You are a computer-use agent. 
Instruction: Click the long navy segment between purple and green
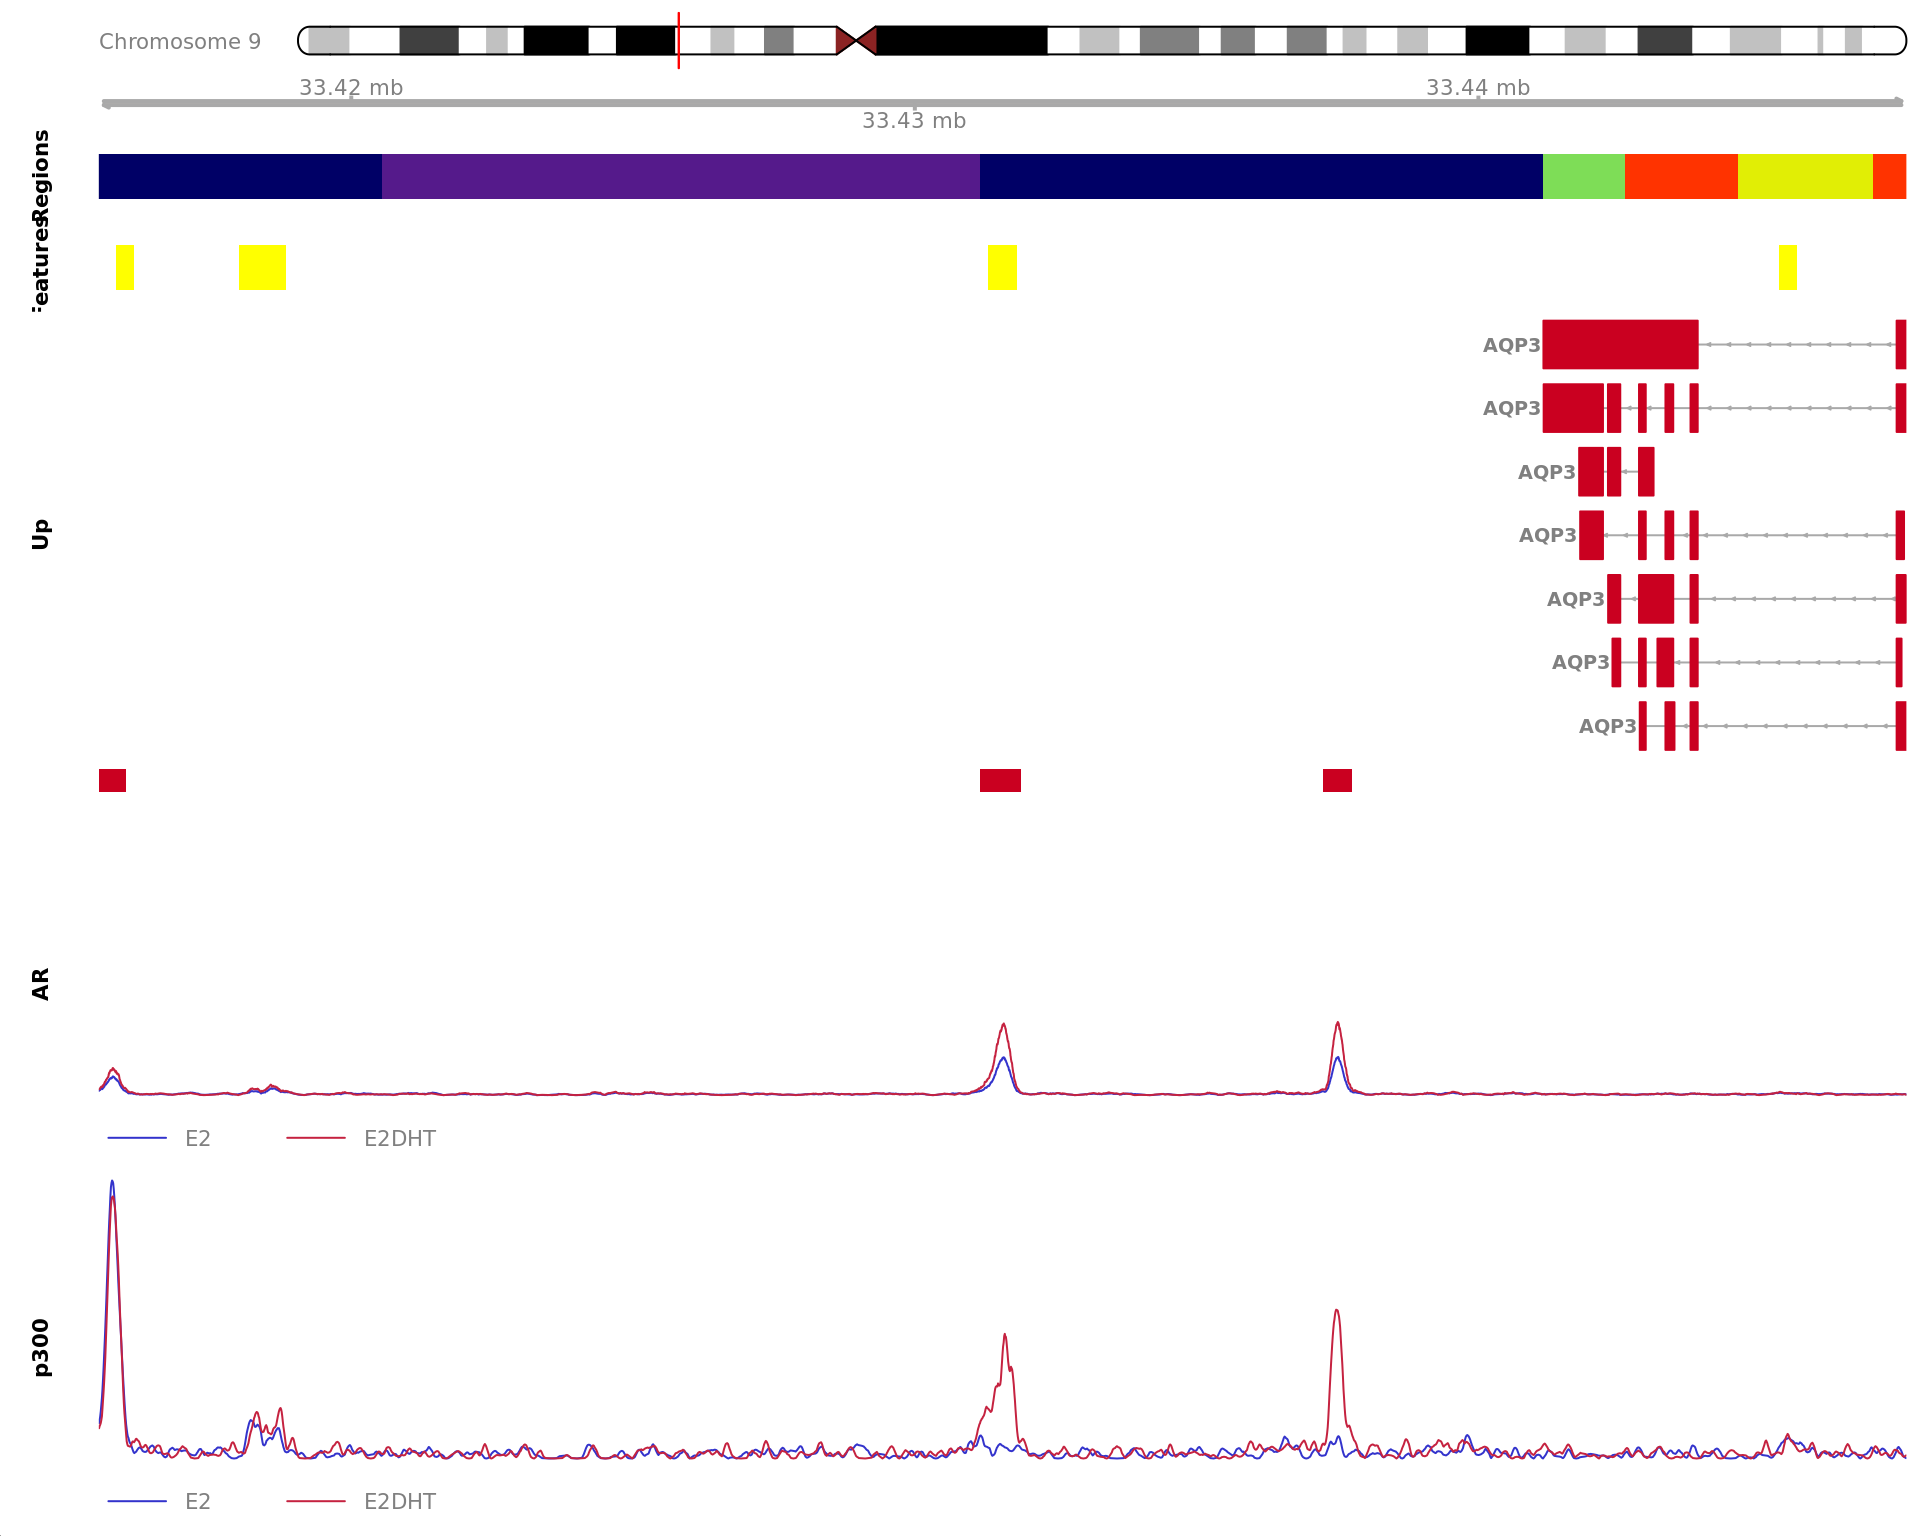1261,176
